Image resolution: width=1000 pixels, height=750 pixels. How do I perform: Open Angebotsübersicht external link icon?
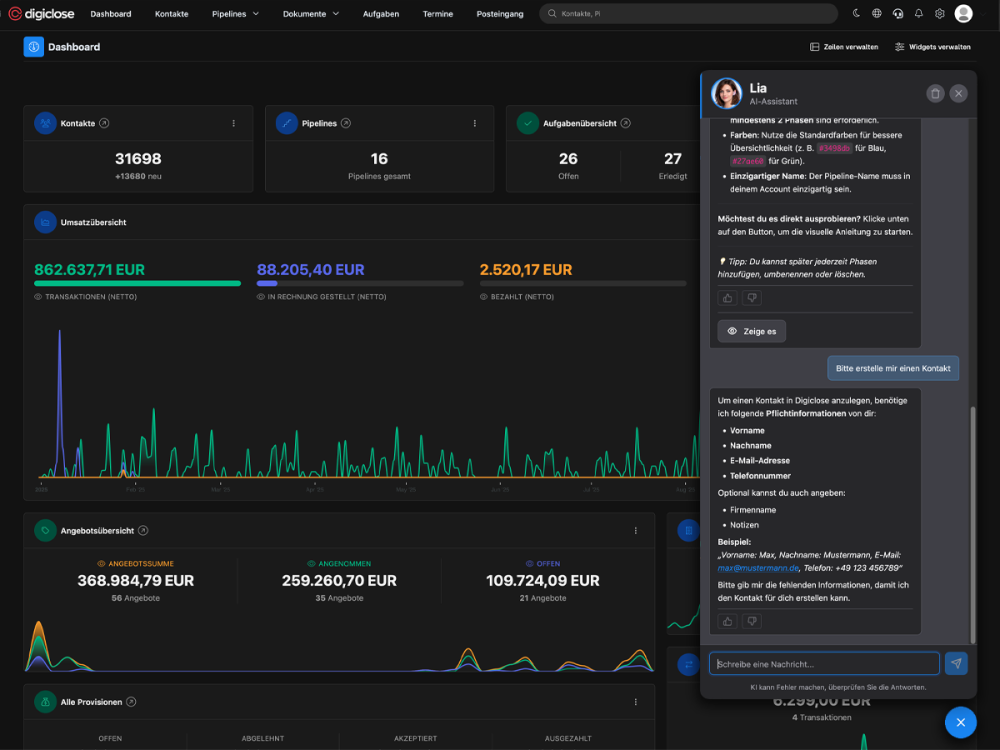[143, 531]
